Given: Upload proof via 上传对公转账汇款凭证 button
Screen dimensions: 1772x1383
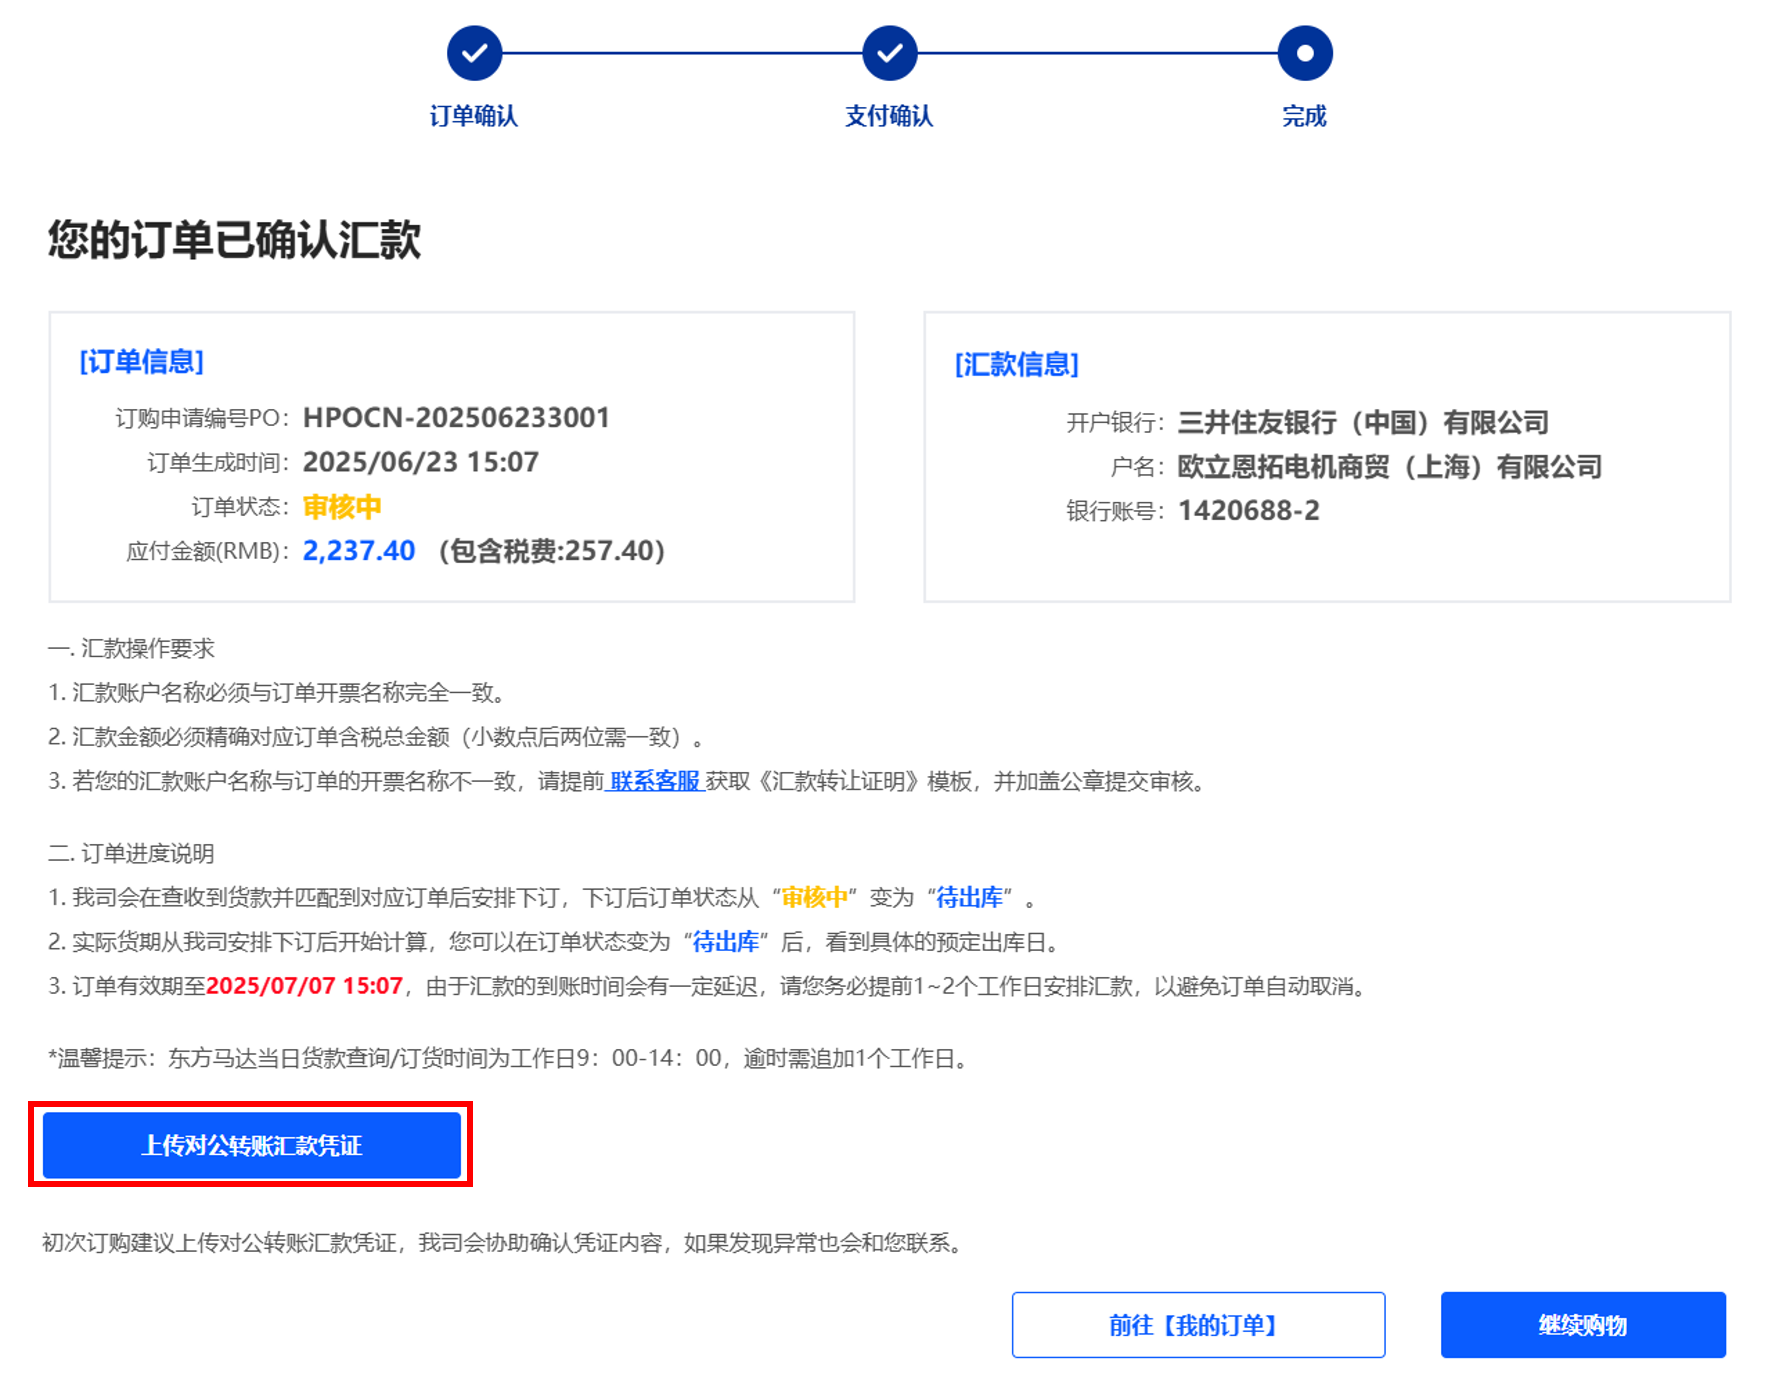Looking at the screenshot, I should (x=251, y=1145).
